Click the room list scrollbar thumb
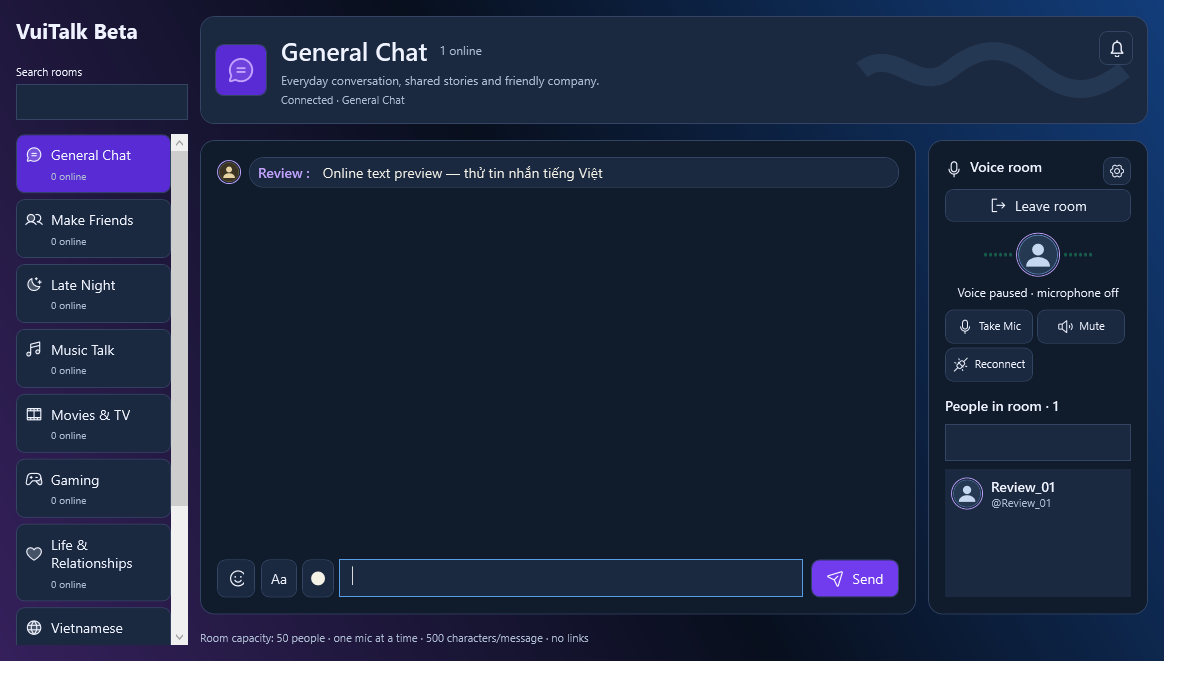This screenshot has width=1180, height=700. [179, 328]
